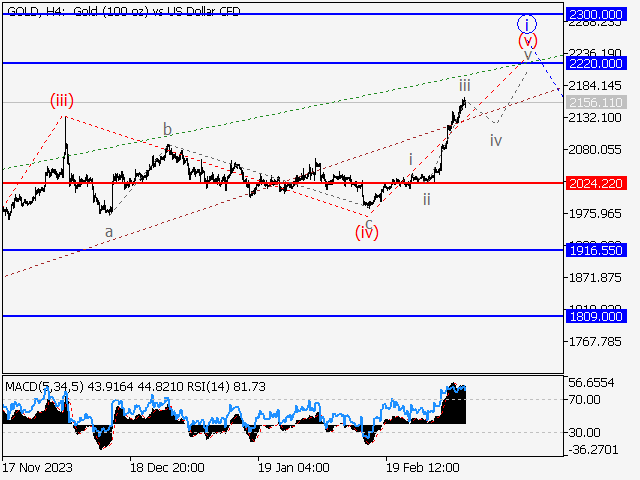Click the wave label a near November low
The height and width of the screenshot is (480, 640).
click(x=109, y=231)
